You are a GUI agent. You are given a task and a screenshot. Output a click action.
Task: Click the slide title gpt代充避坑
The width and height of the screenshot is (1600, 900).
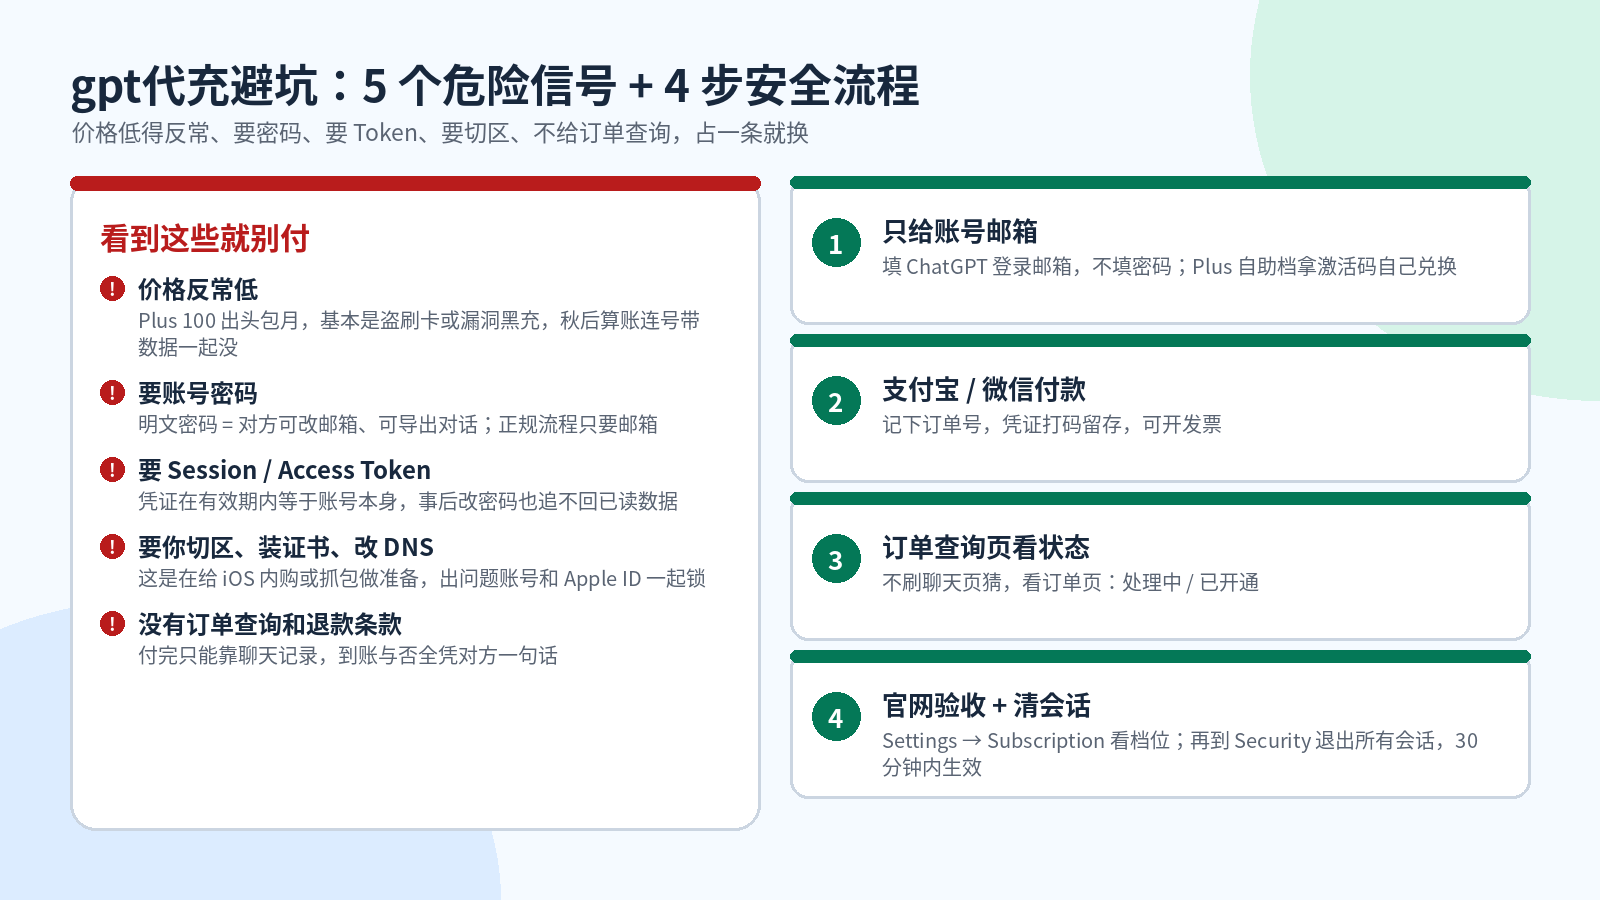tap(495, 86)
